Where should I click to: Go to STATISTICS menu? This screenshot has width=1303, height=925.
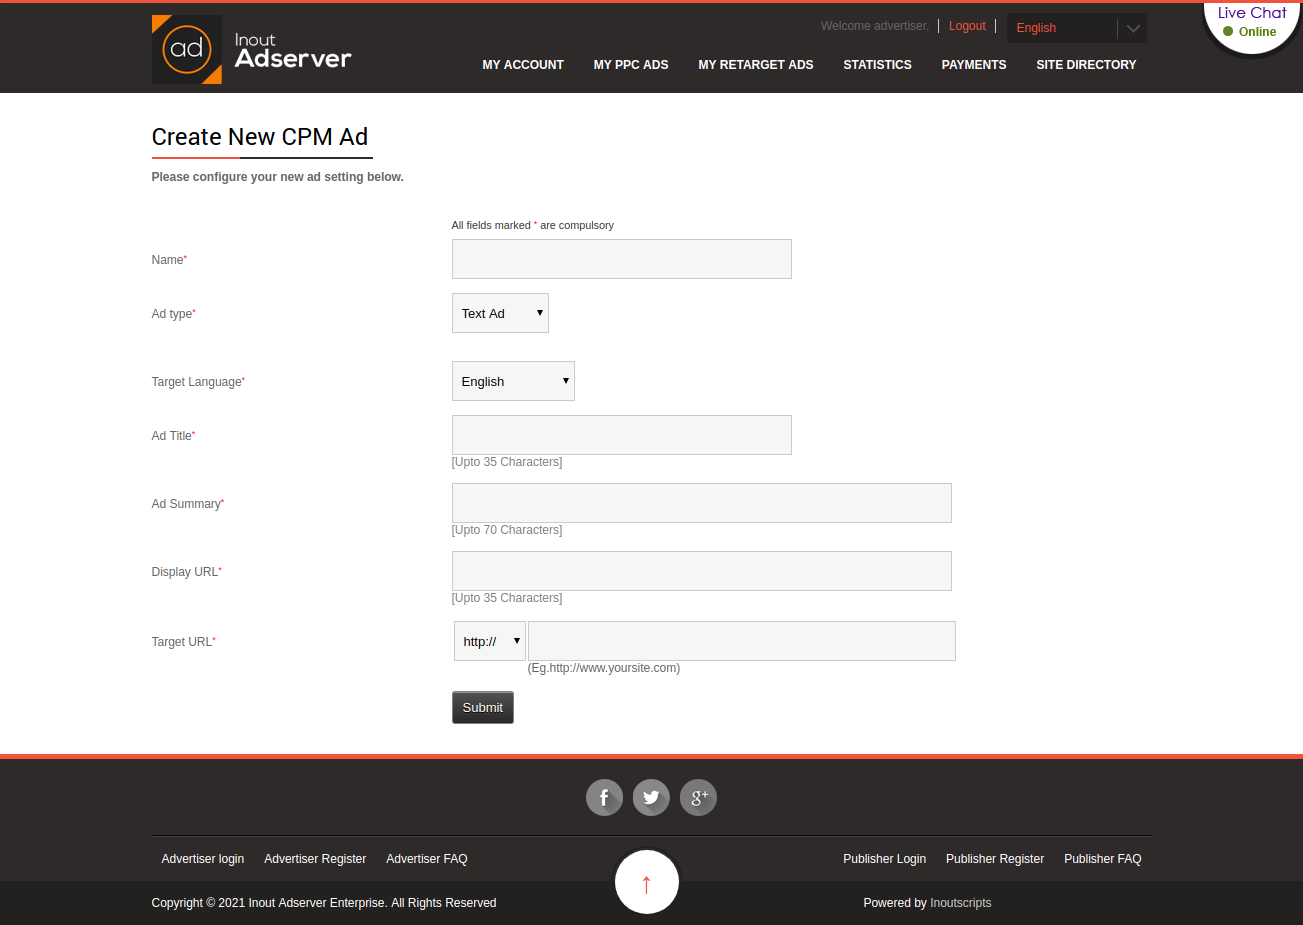click(x=877, y=65)
